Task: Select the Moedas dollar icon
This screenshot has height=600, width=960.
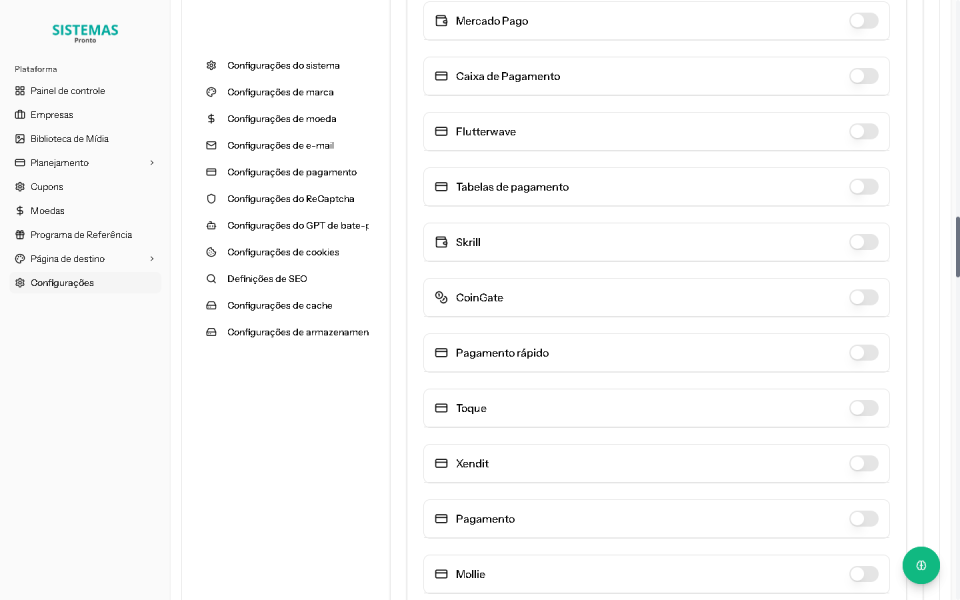Action: click(21, 210)
